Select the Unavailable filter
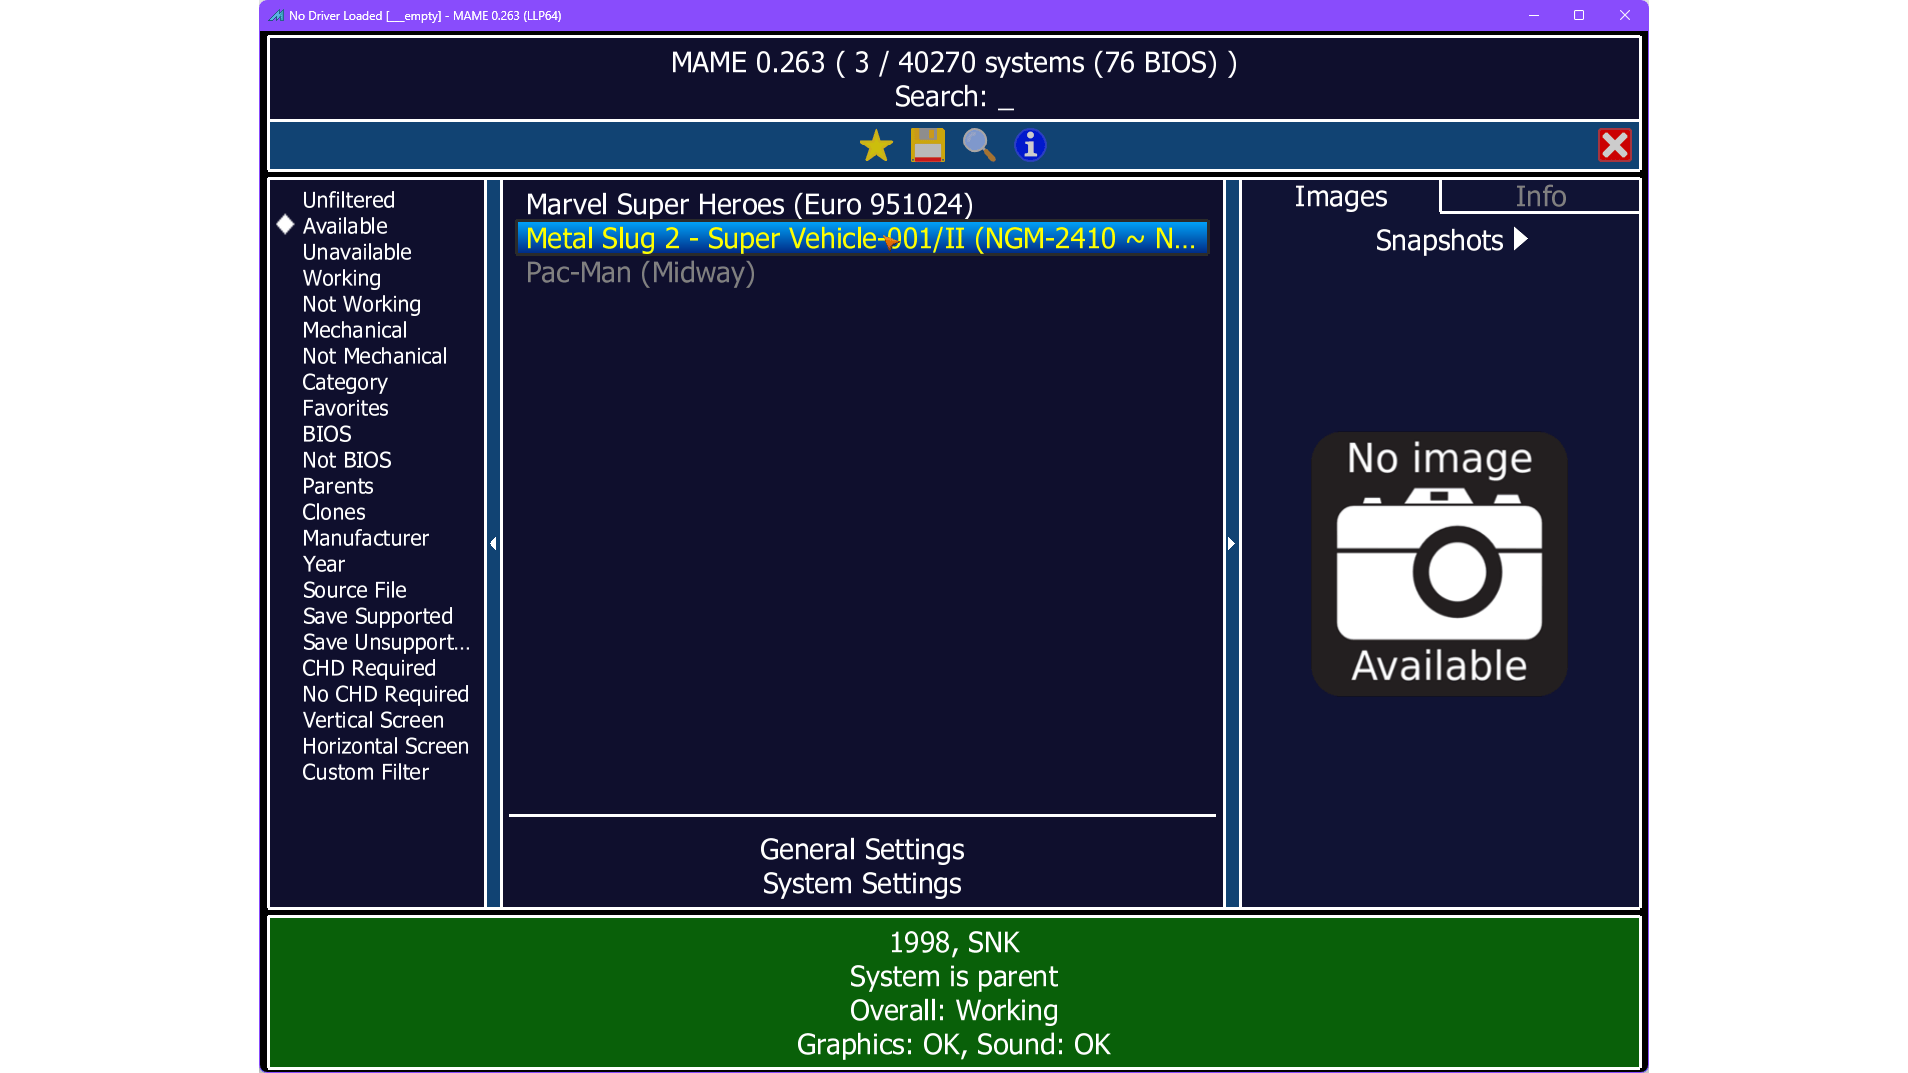 (x=357, y=253)
